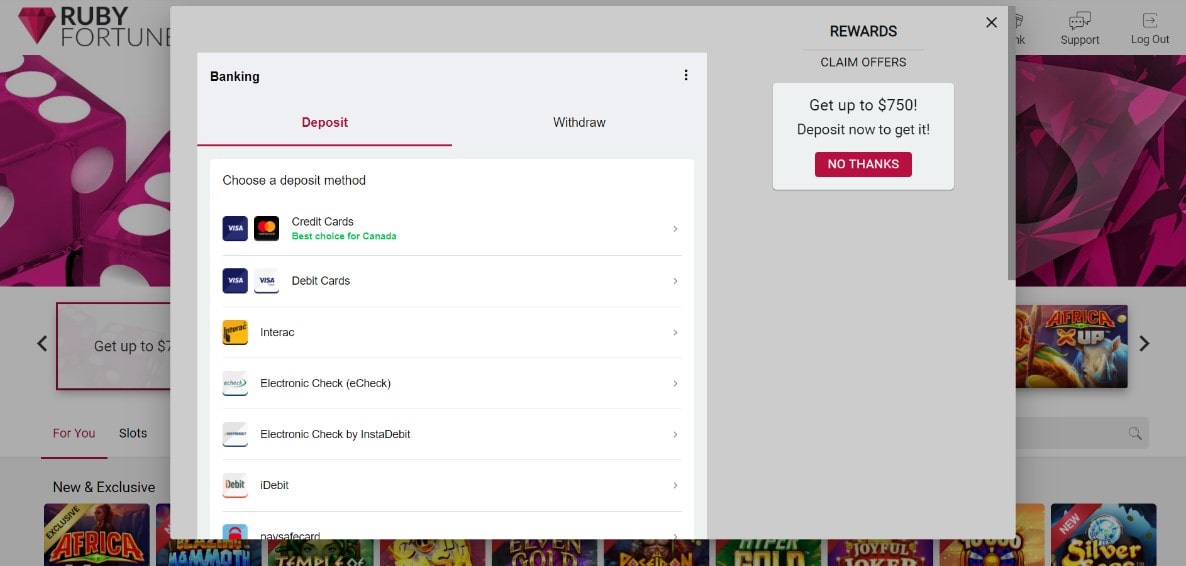
Task: Click 'Best choice for Canada' text
Action: coord(344,236)
